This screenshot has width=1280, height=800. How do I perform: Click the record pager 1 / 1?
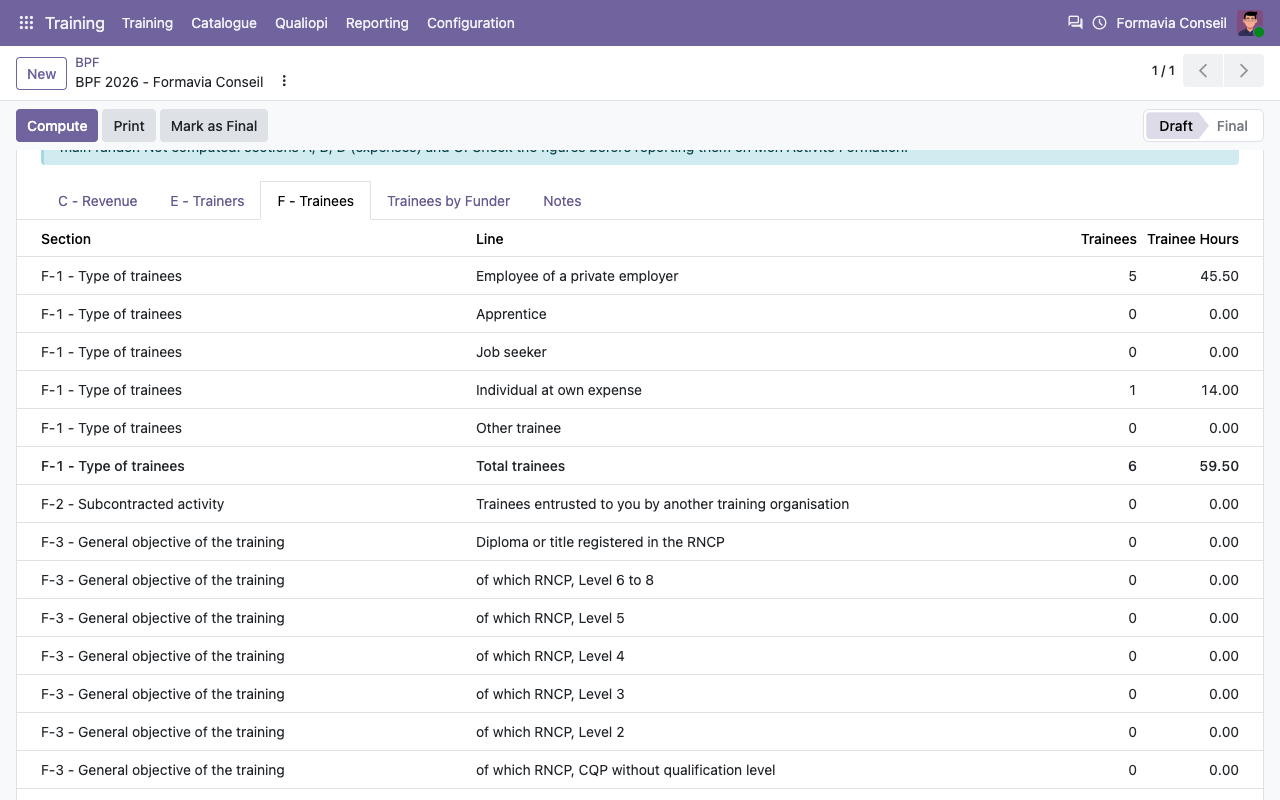tap(1163, 71)
